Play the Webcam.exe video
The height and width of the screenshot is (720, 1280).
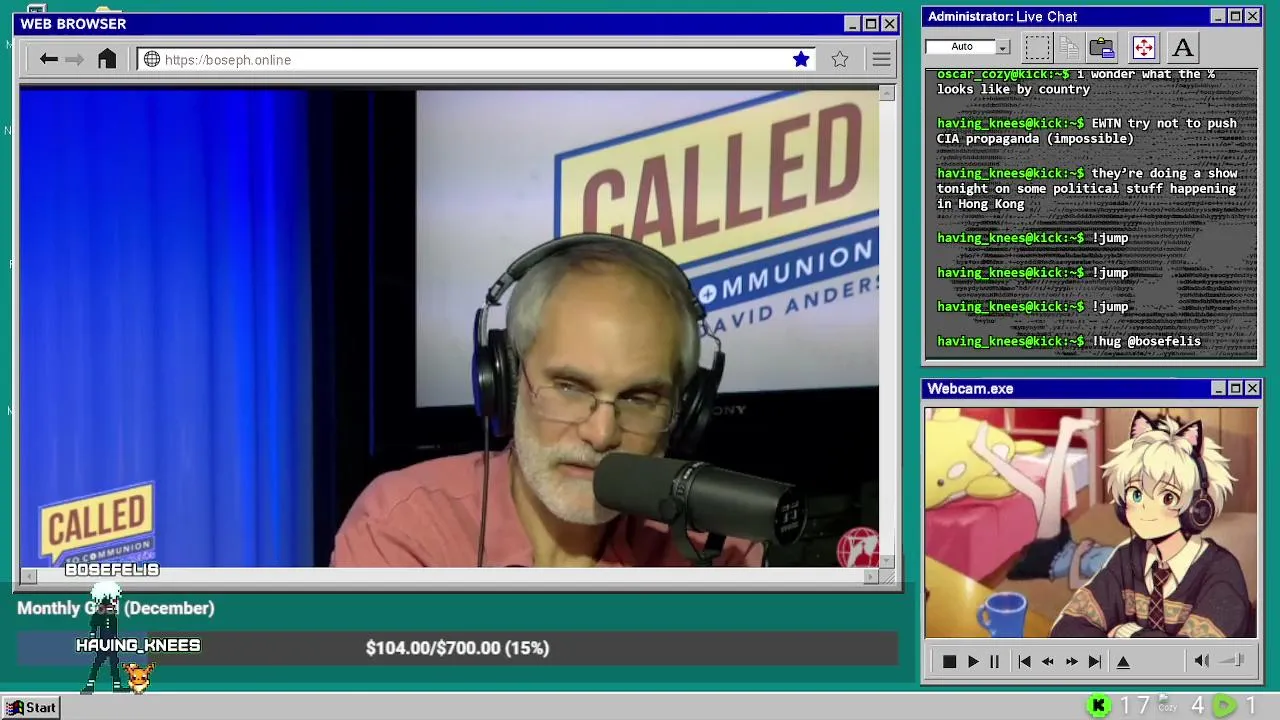click(x=972, y=661)
